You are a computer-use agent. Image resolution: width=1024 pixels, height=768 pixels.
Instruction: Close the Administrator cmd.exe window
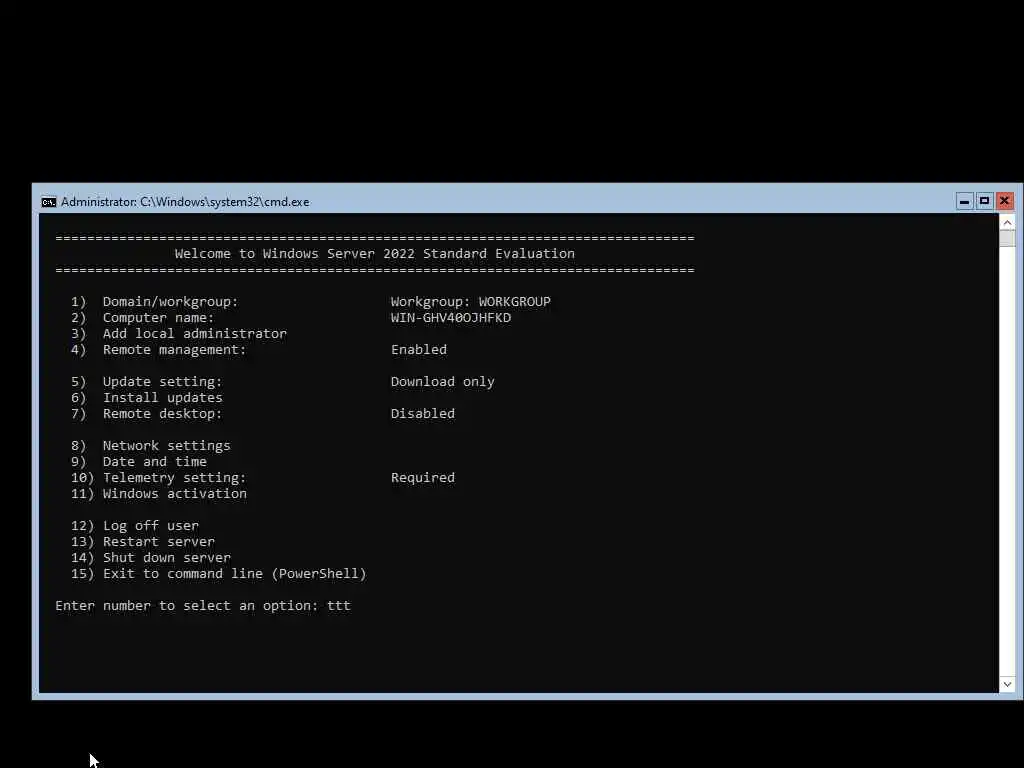click(1004, 201)
